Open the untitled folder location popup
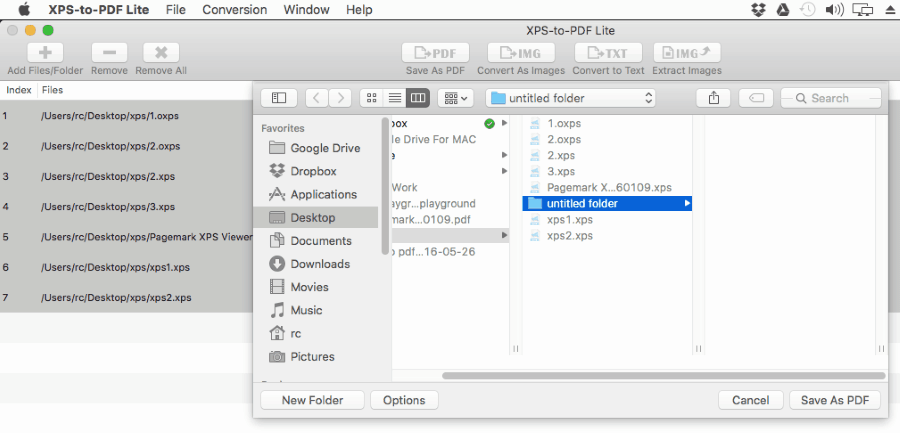 pyautogui.click(x=571, y=98)
